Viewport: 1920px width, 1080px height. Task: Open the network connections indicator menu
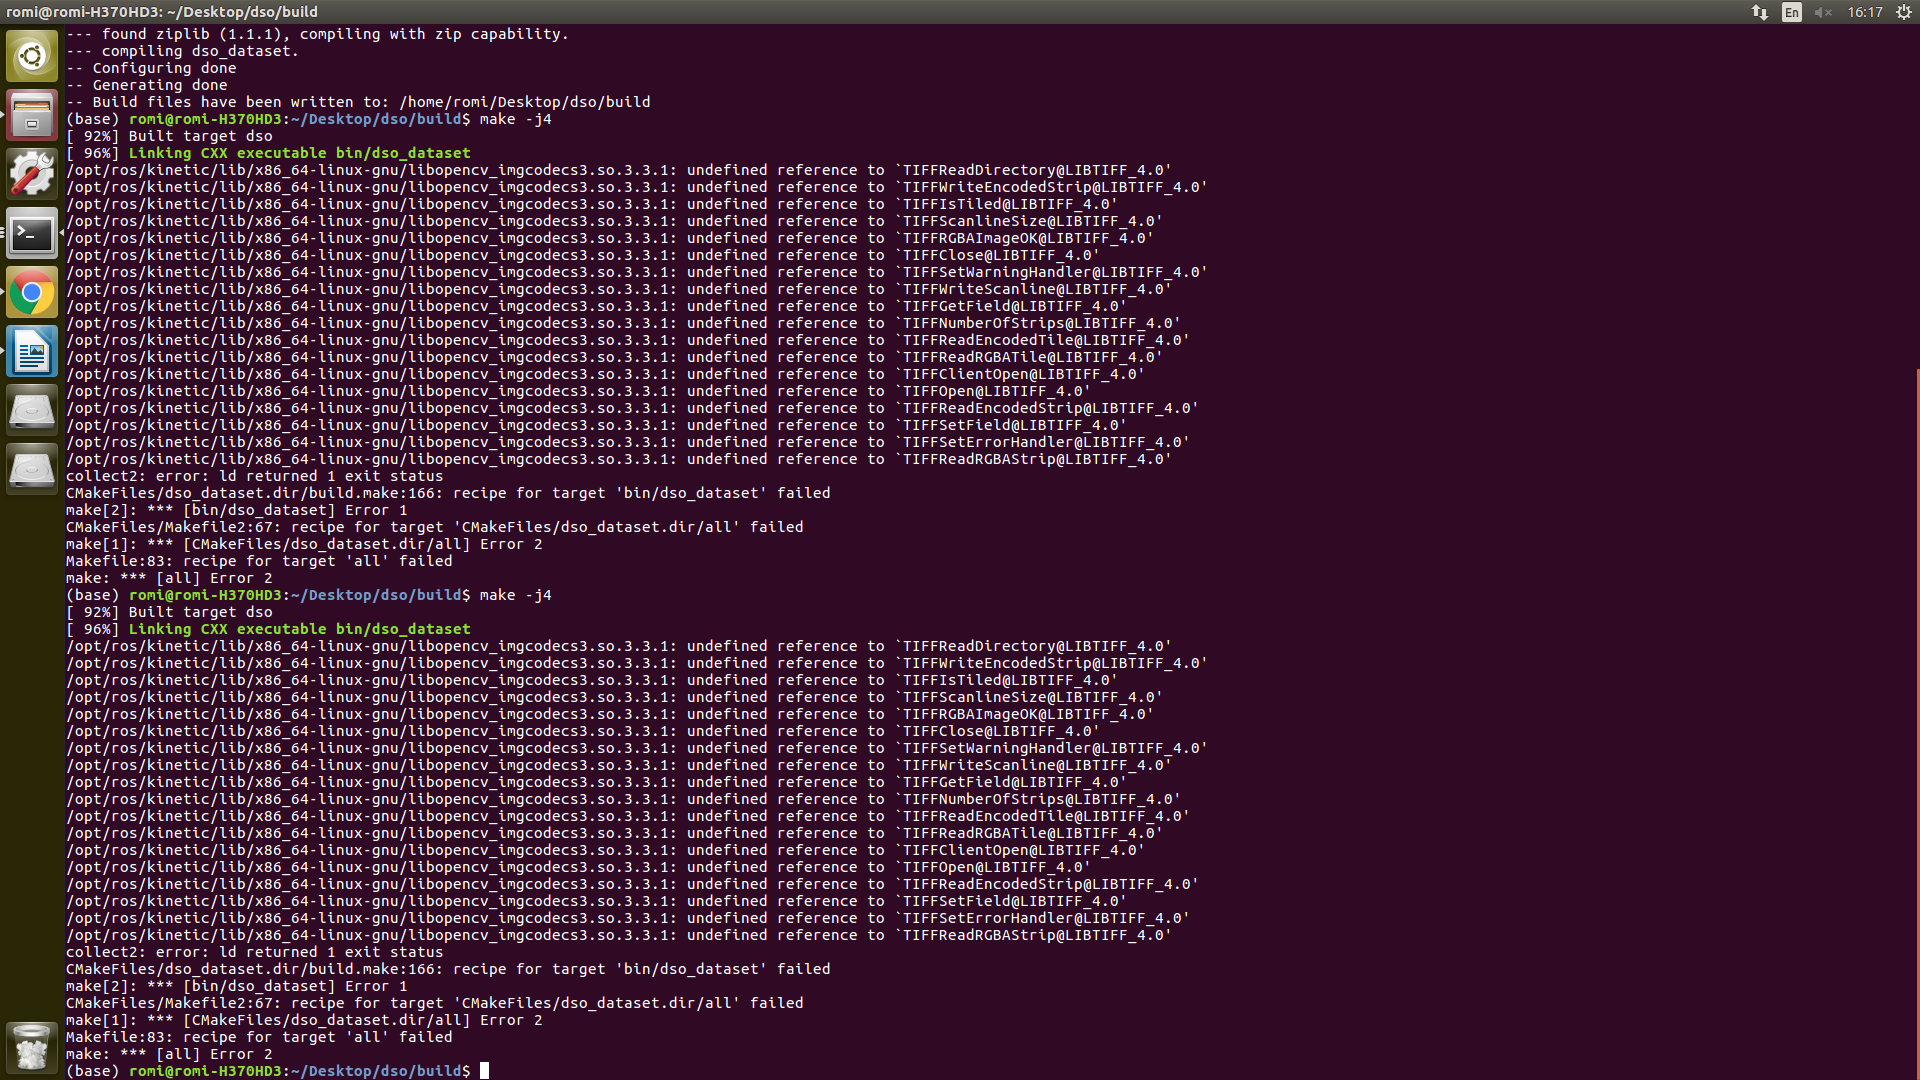(1760, 12)
